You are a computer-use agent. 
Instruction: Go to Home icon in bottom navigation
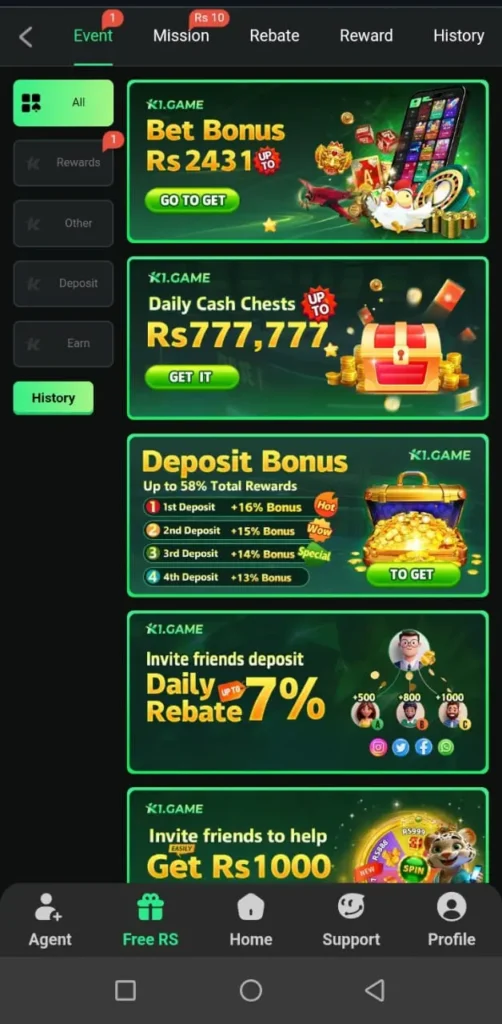pos(251,907)
